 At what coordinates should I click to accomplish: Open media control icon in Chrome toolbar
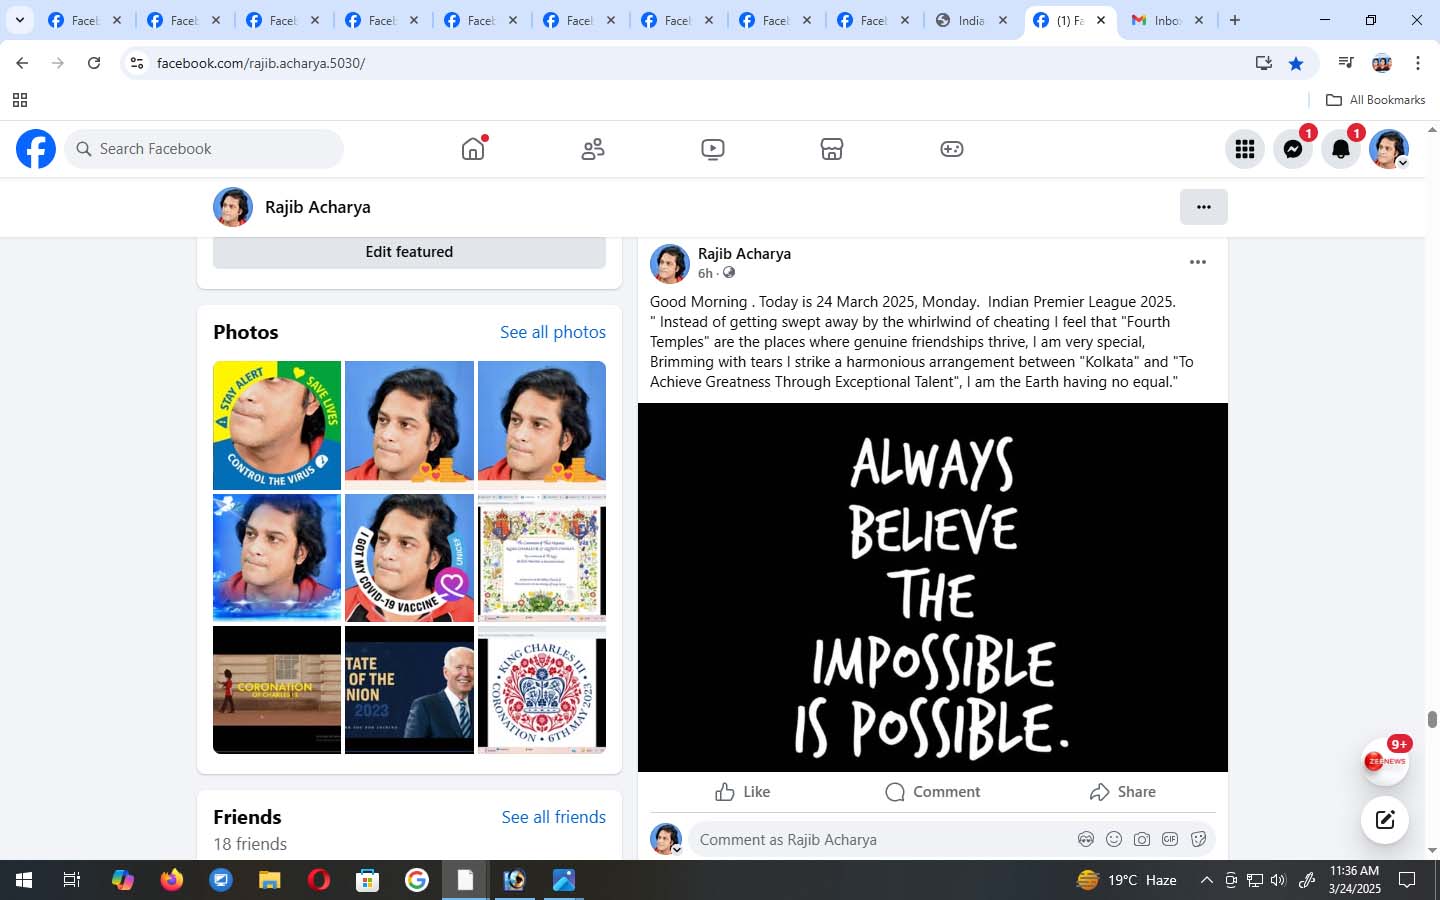tap(1346, 63)
